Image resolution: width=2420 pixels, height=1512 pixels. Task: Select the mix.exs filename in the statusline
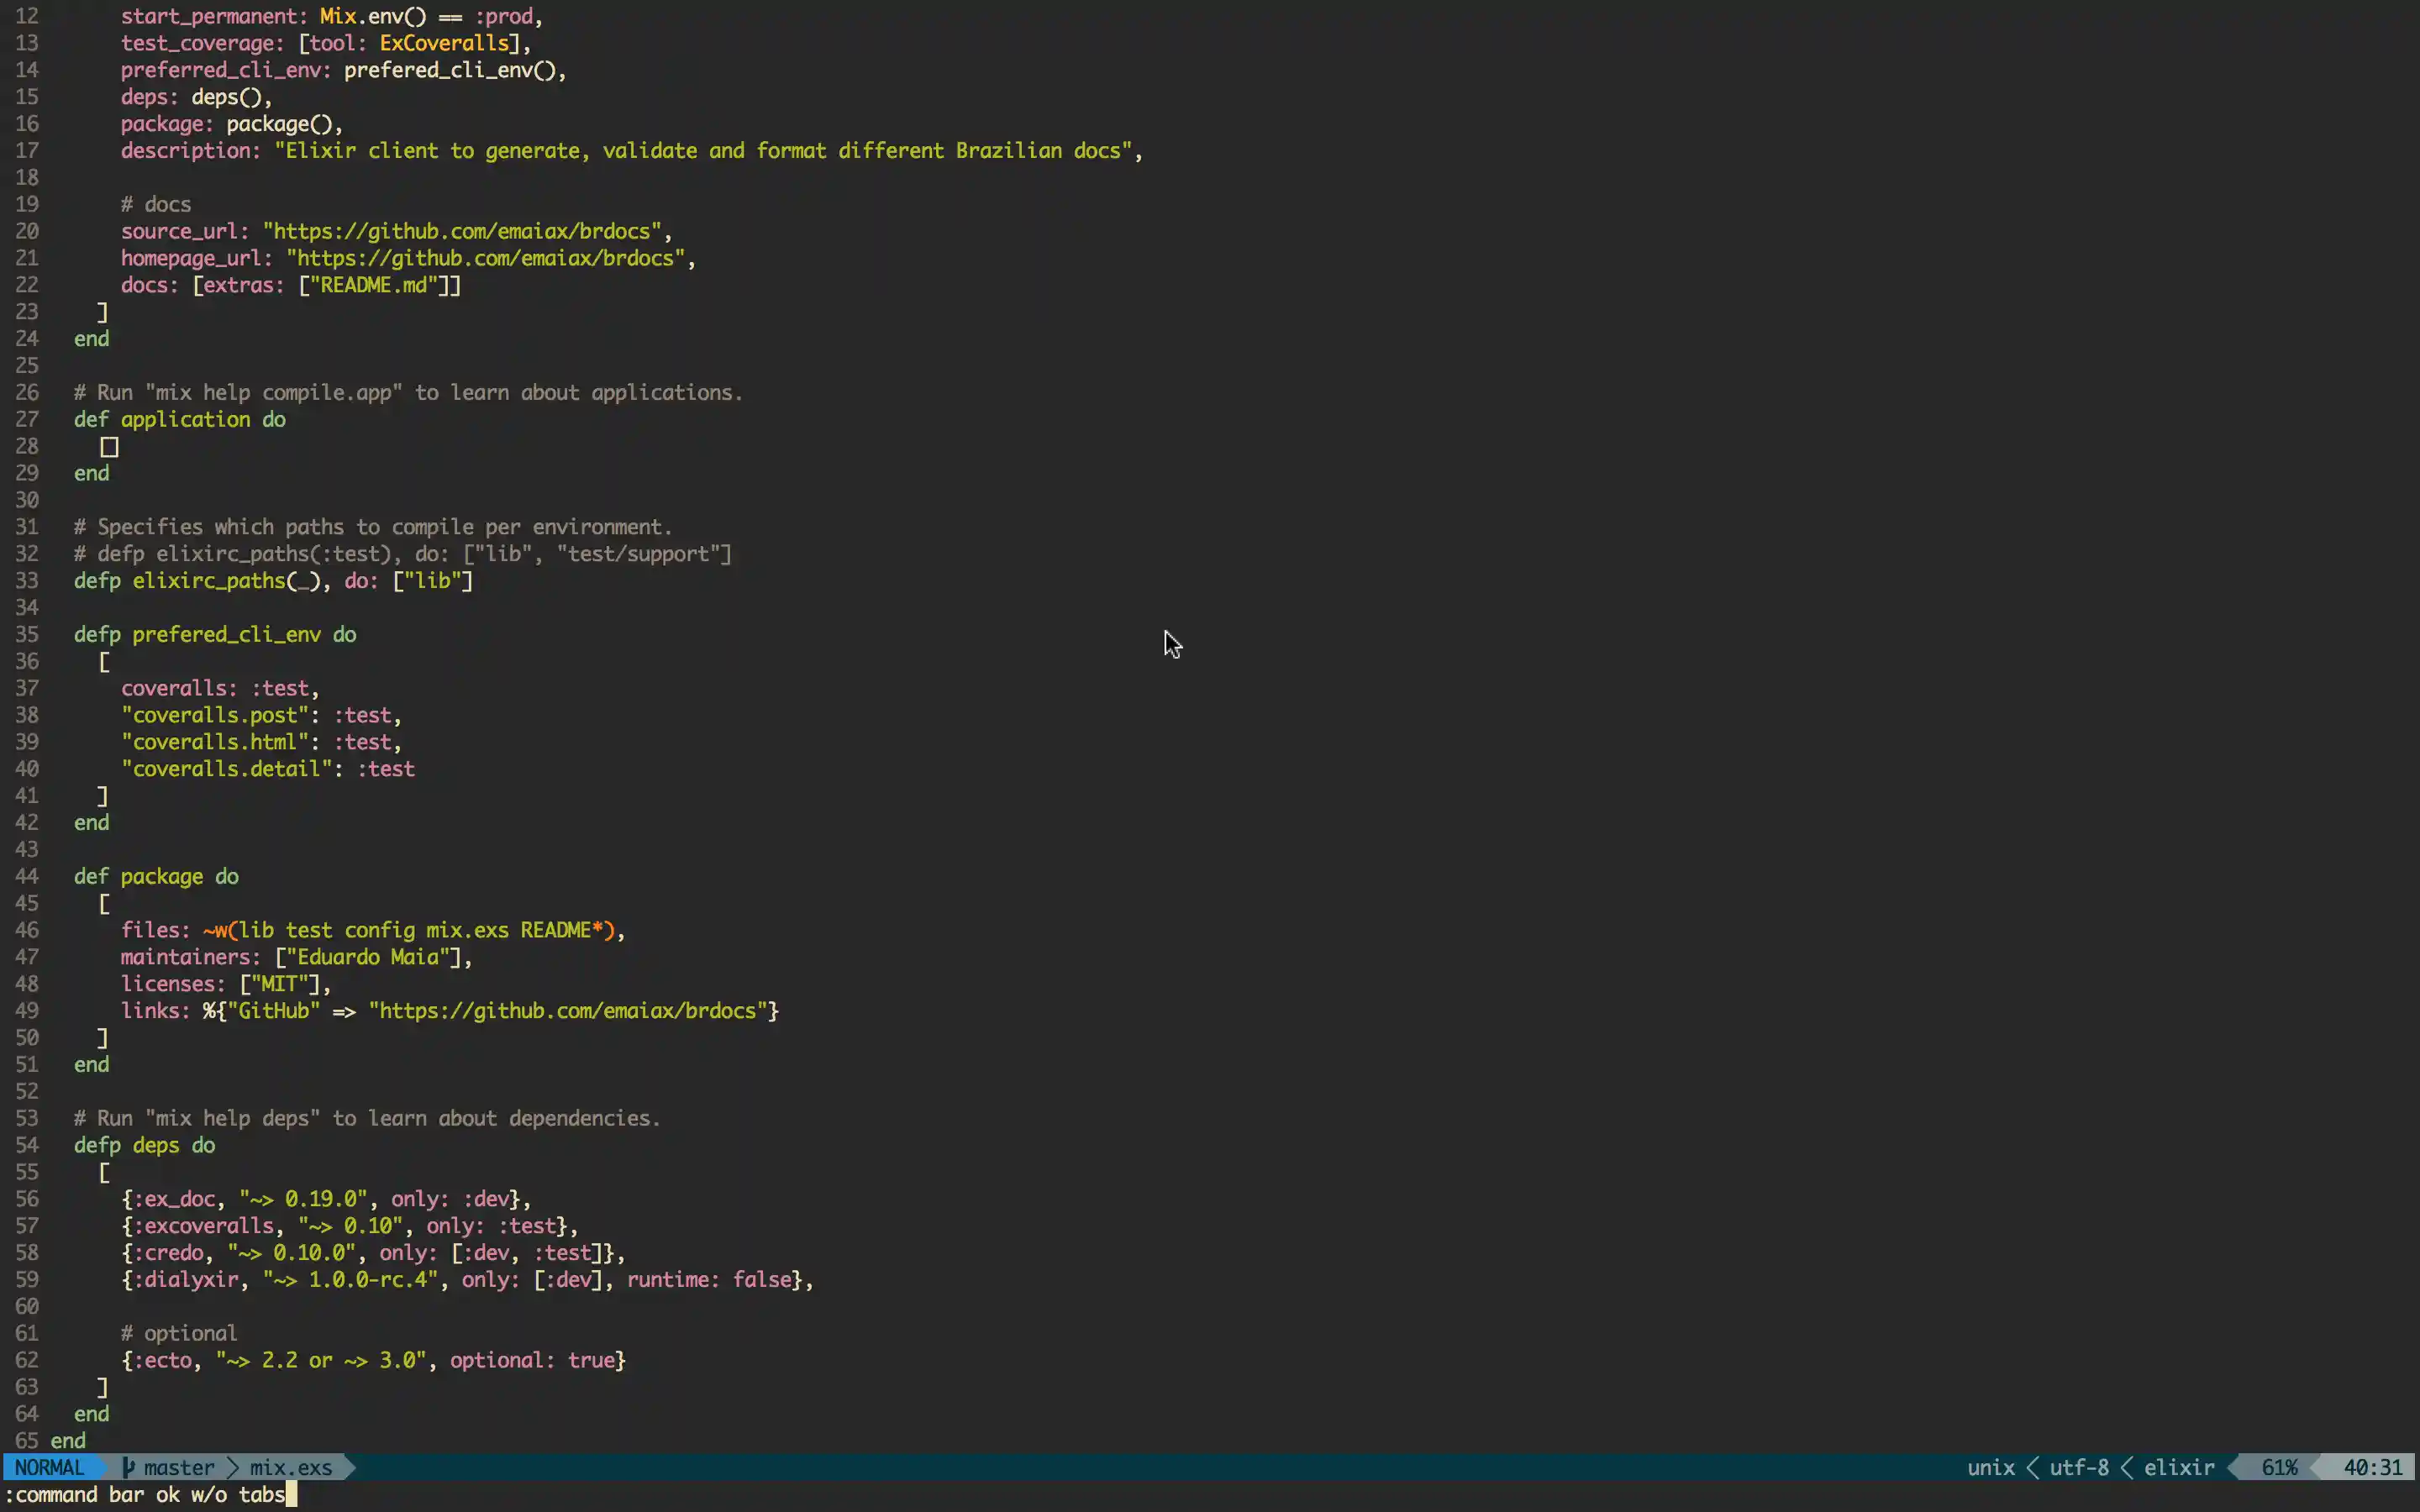tap(291, 1467)
